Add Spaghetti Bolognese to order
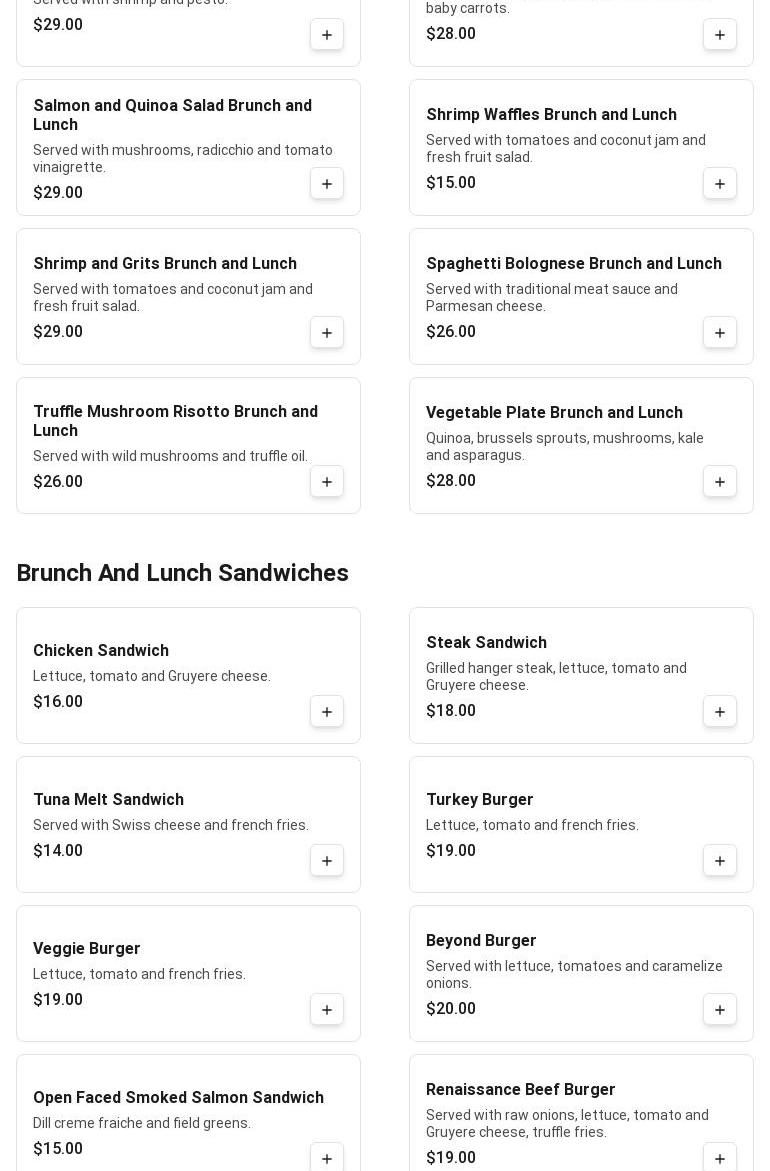 click(x=720, y=333)
